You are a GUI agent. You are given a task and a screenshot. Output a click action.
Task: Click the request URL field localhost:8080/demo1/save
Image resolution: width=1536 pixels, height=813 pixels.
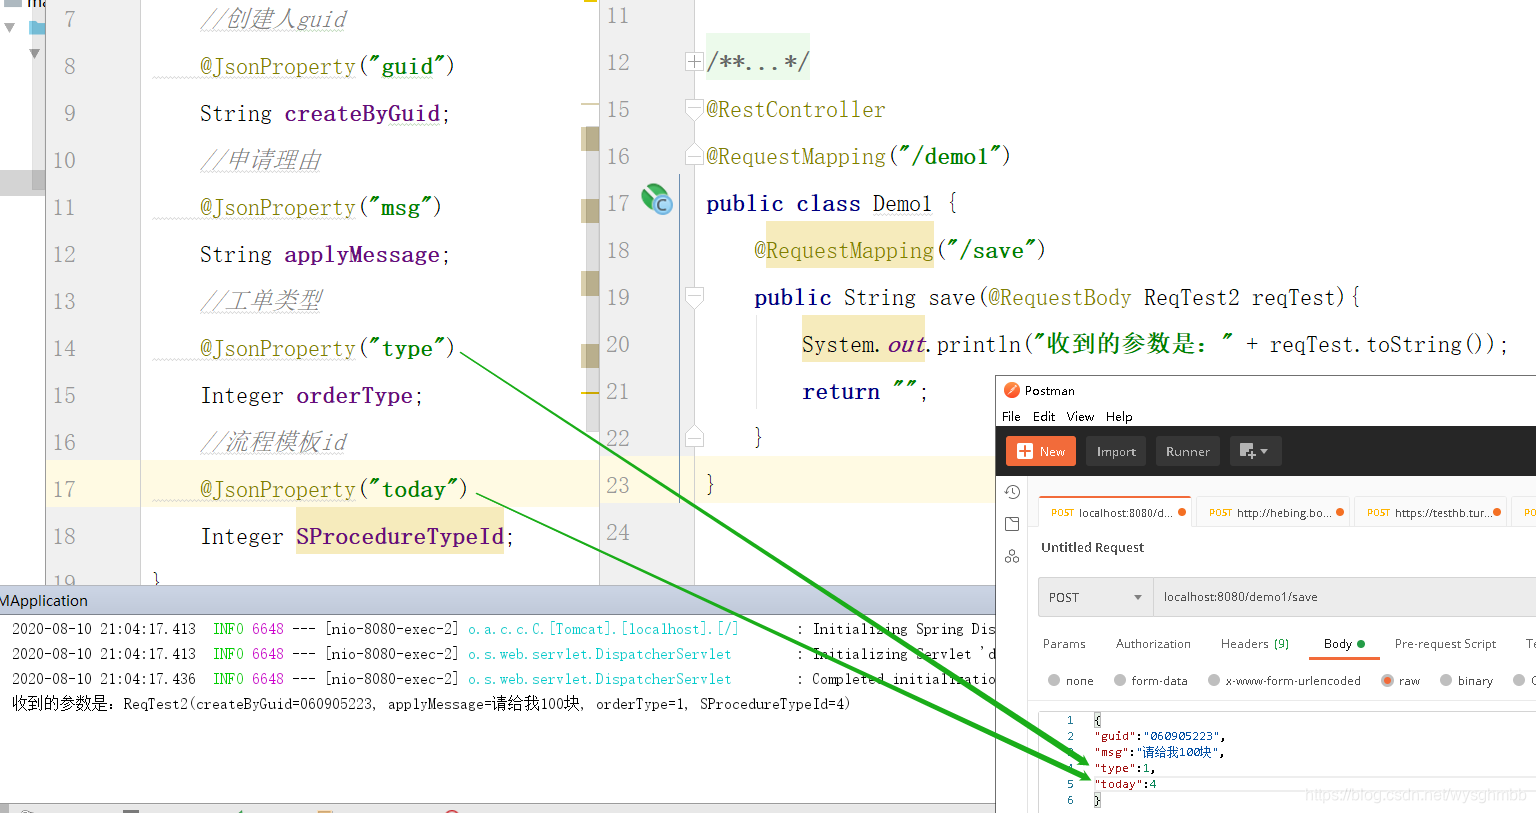point(1344,597)
